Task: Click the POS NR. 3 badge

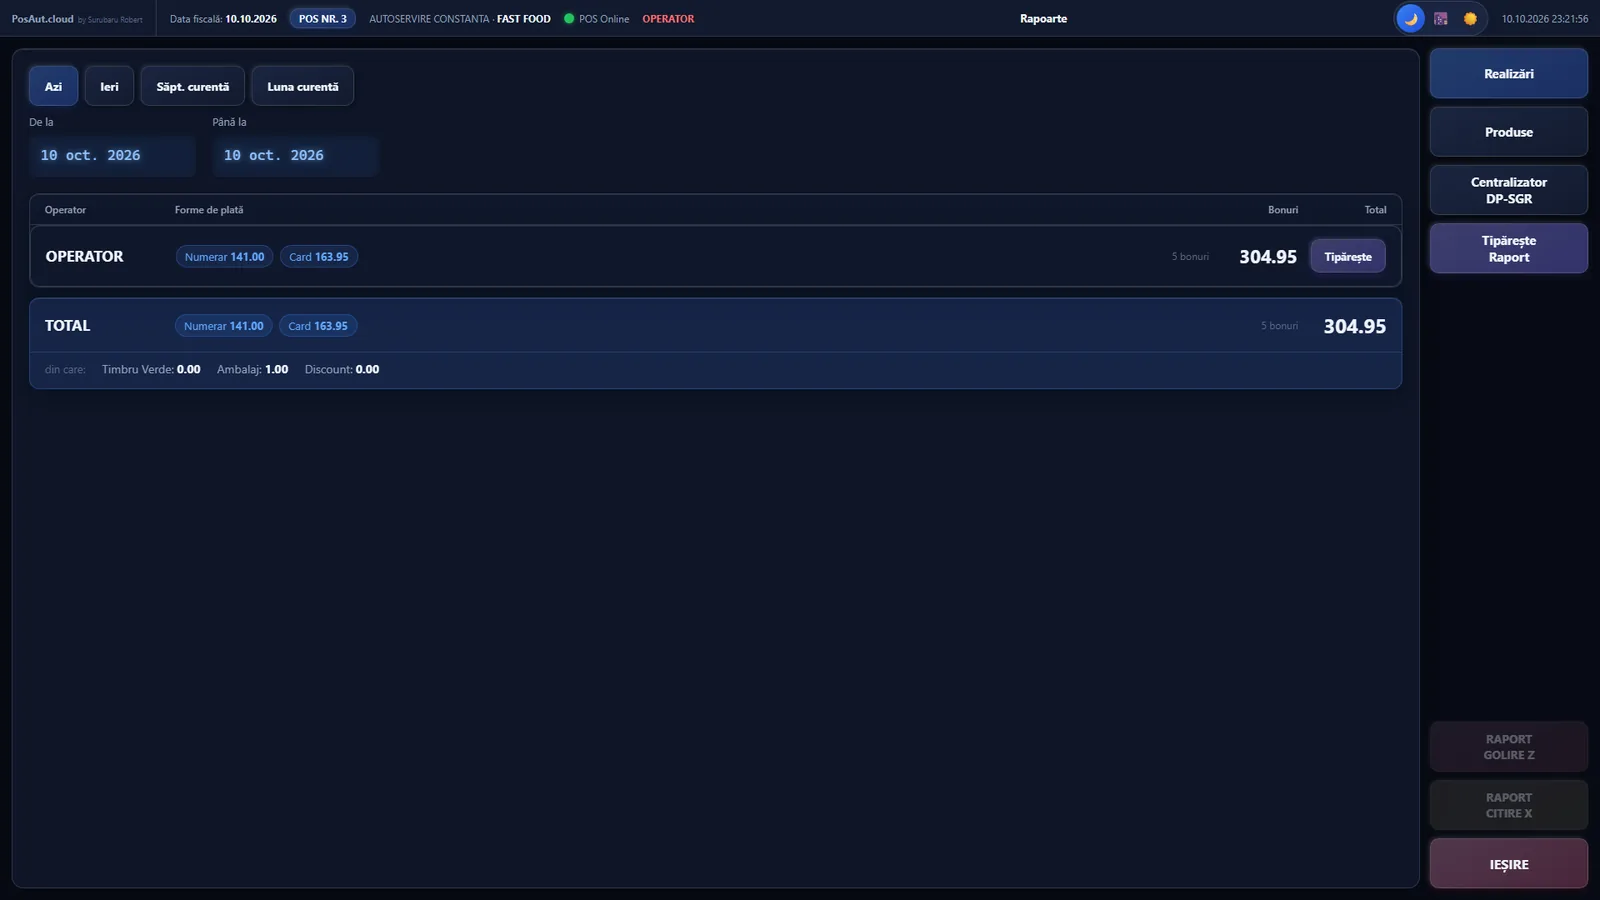Action: point(322,19)
